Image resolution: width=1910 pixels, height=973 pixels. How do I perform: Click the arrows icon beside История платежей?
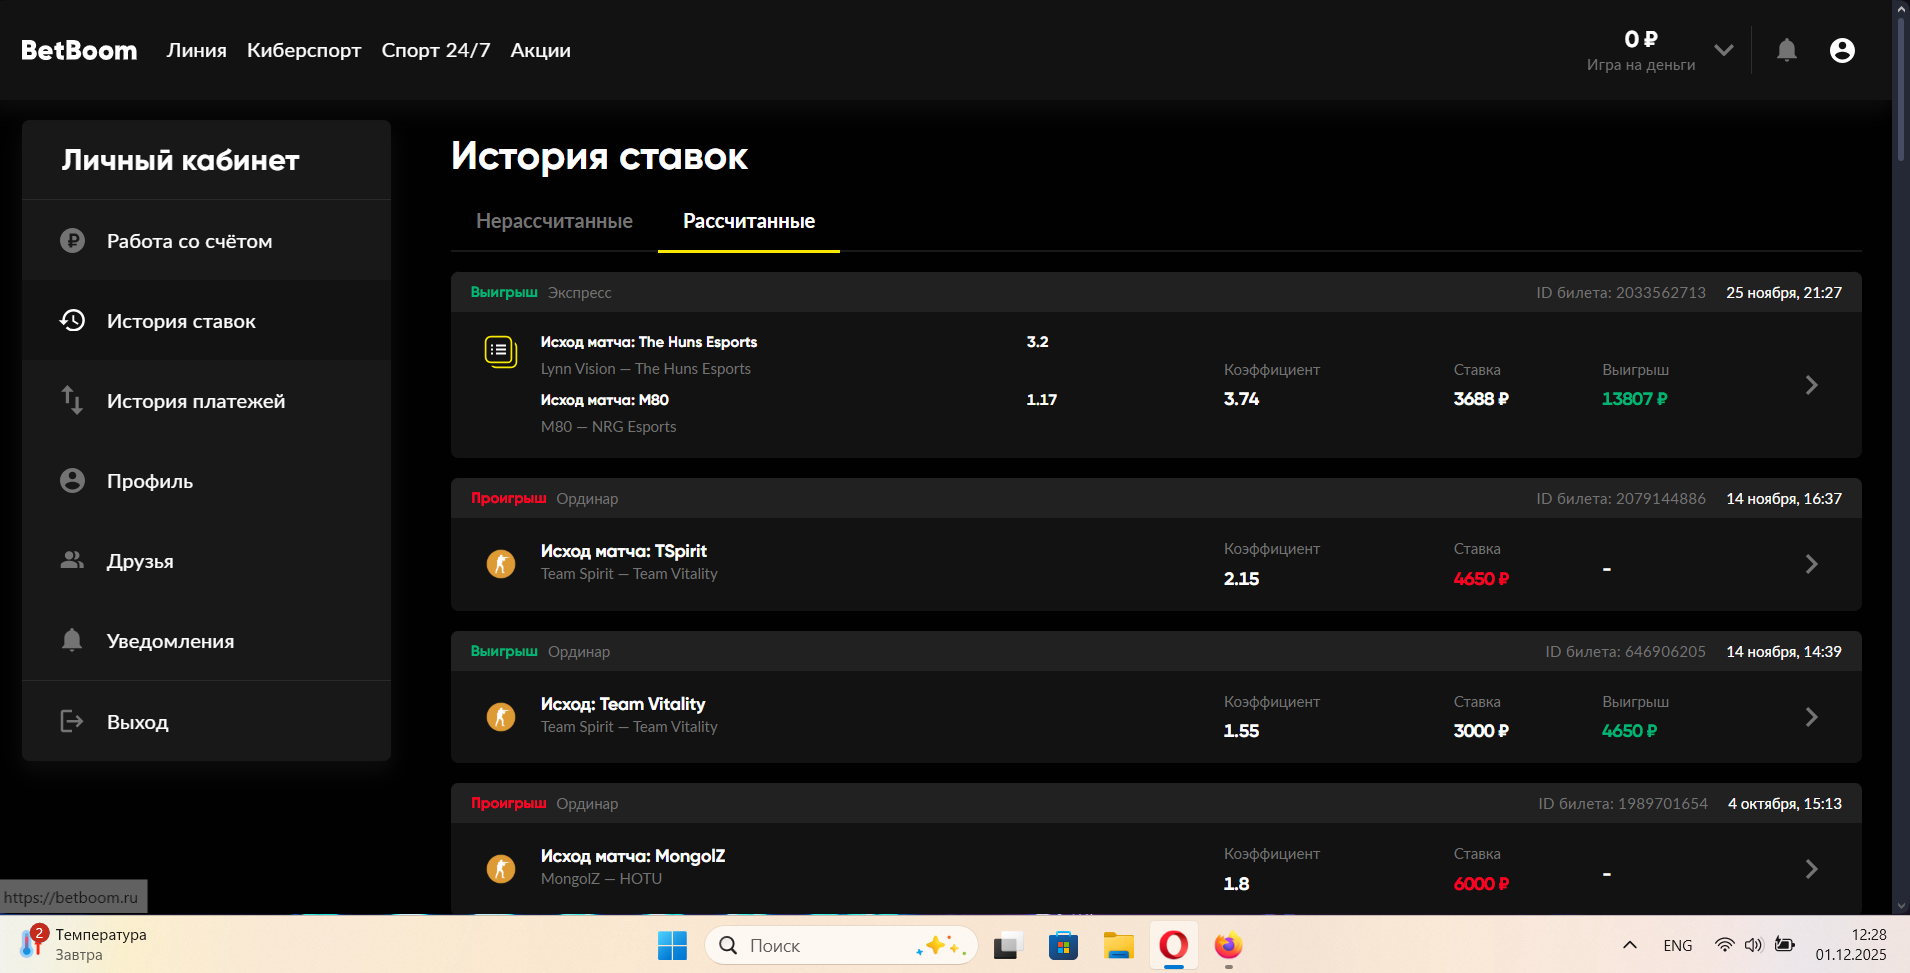72,401
